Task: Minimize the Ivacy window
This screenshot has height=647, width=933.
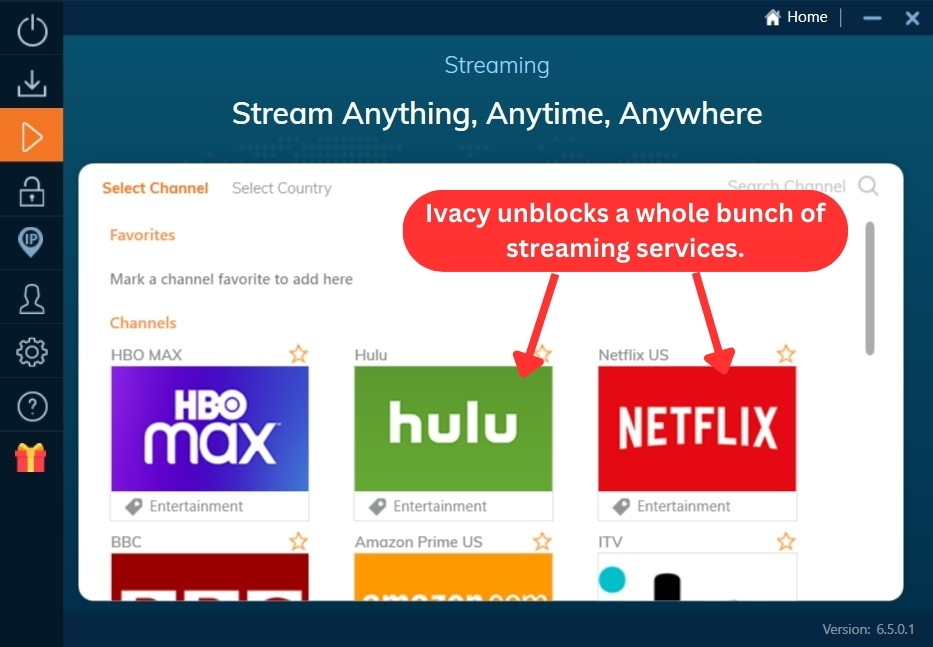Action: pos(872,18)
